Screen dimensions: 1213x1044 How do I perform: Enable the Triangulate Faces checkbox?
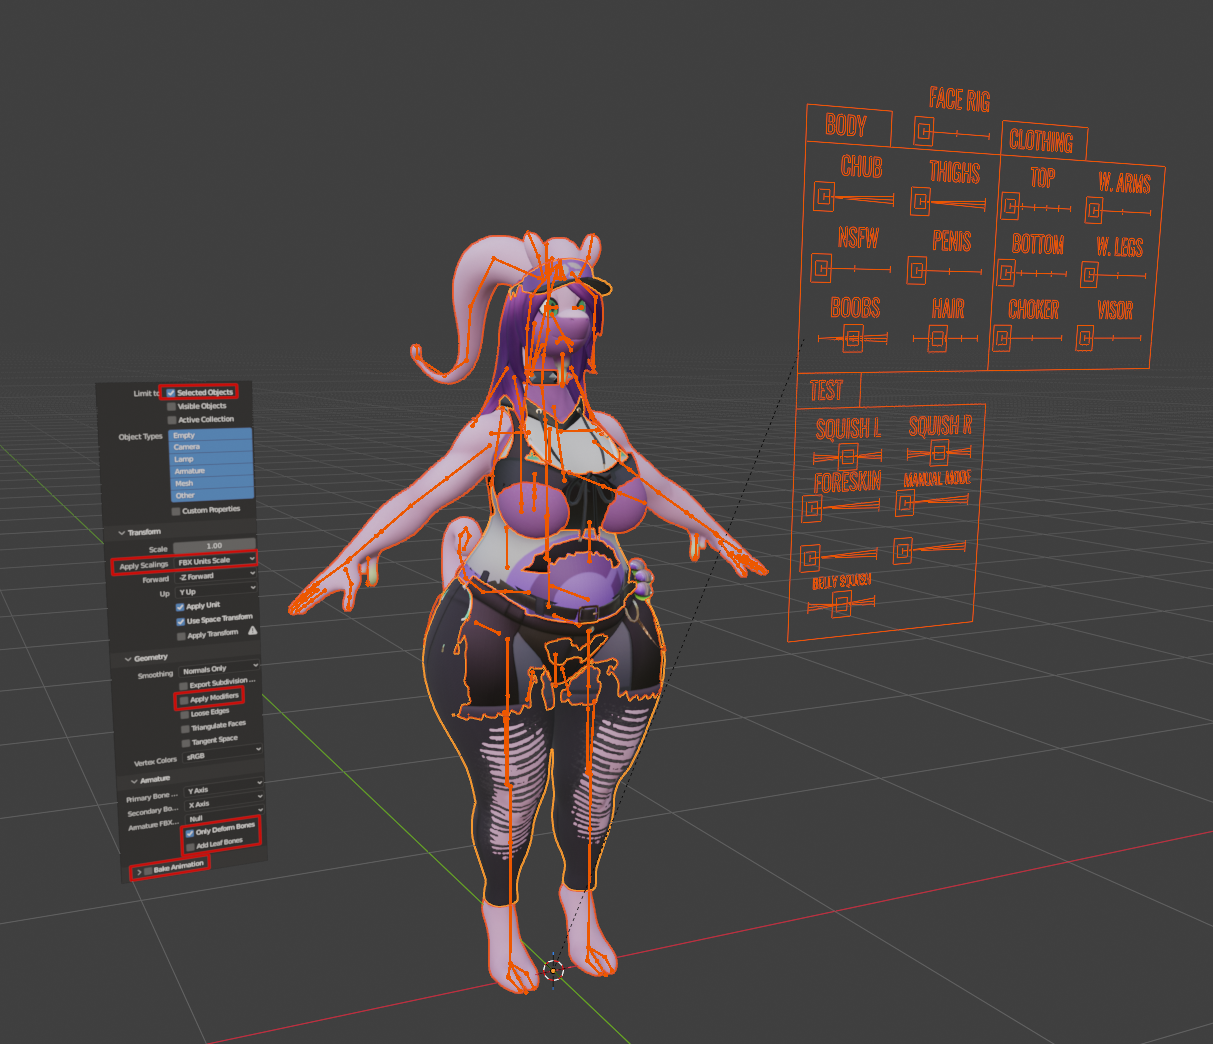[185, 729]
